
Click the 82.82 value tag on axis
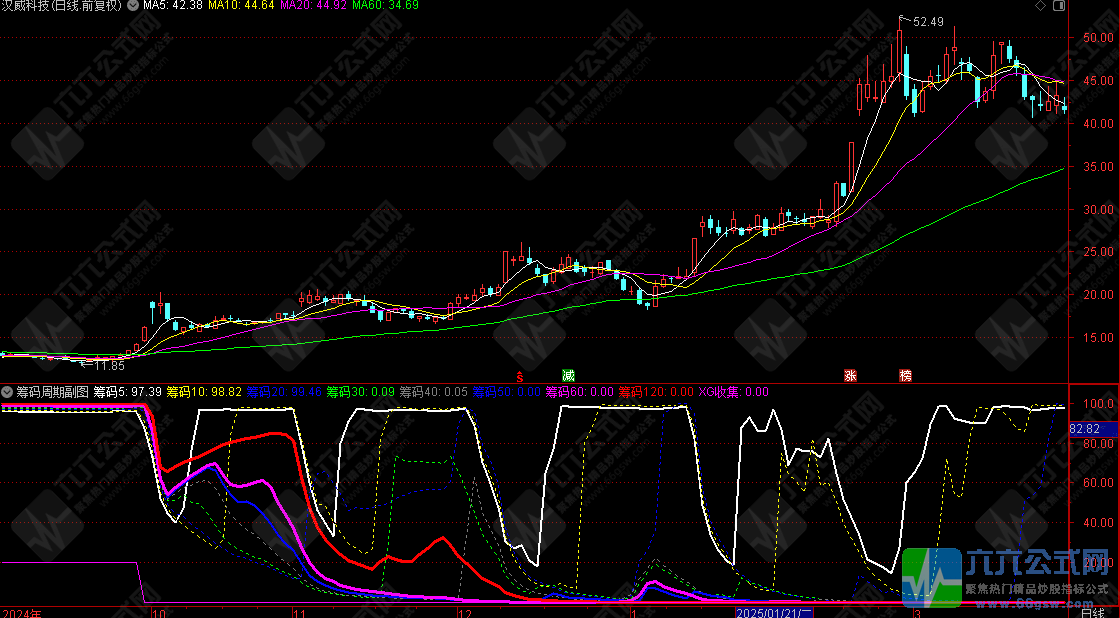pyautogui.click(x=1085, y=428)
